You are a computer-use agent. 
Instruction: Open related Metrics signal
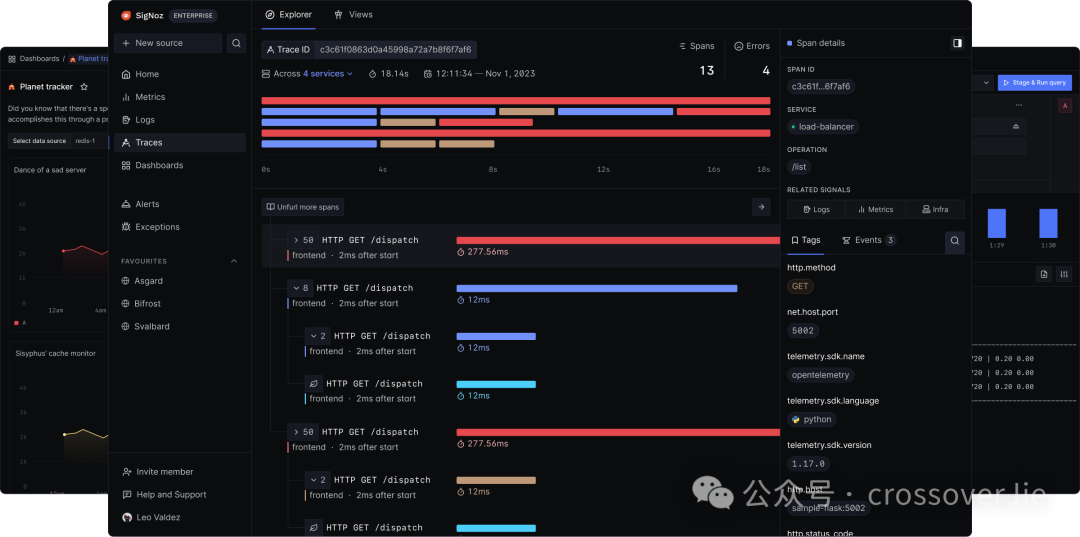pyautogui.click(x=875, y=209)
